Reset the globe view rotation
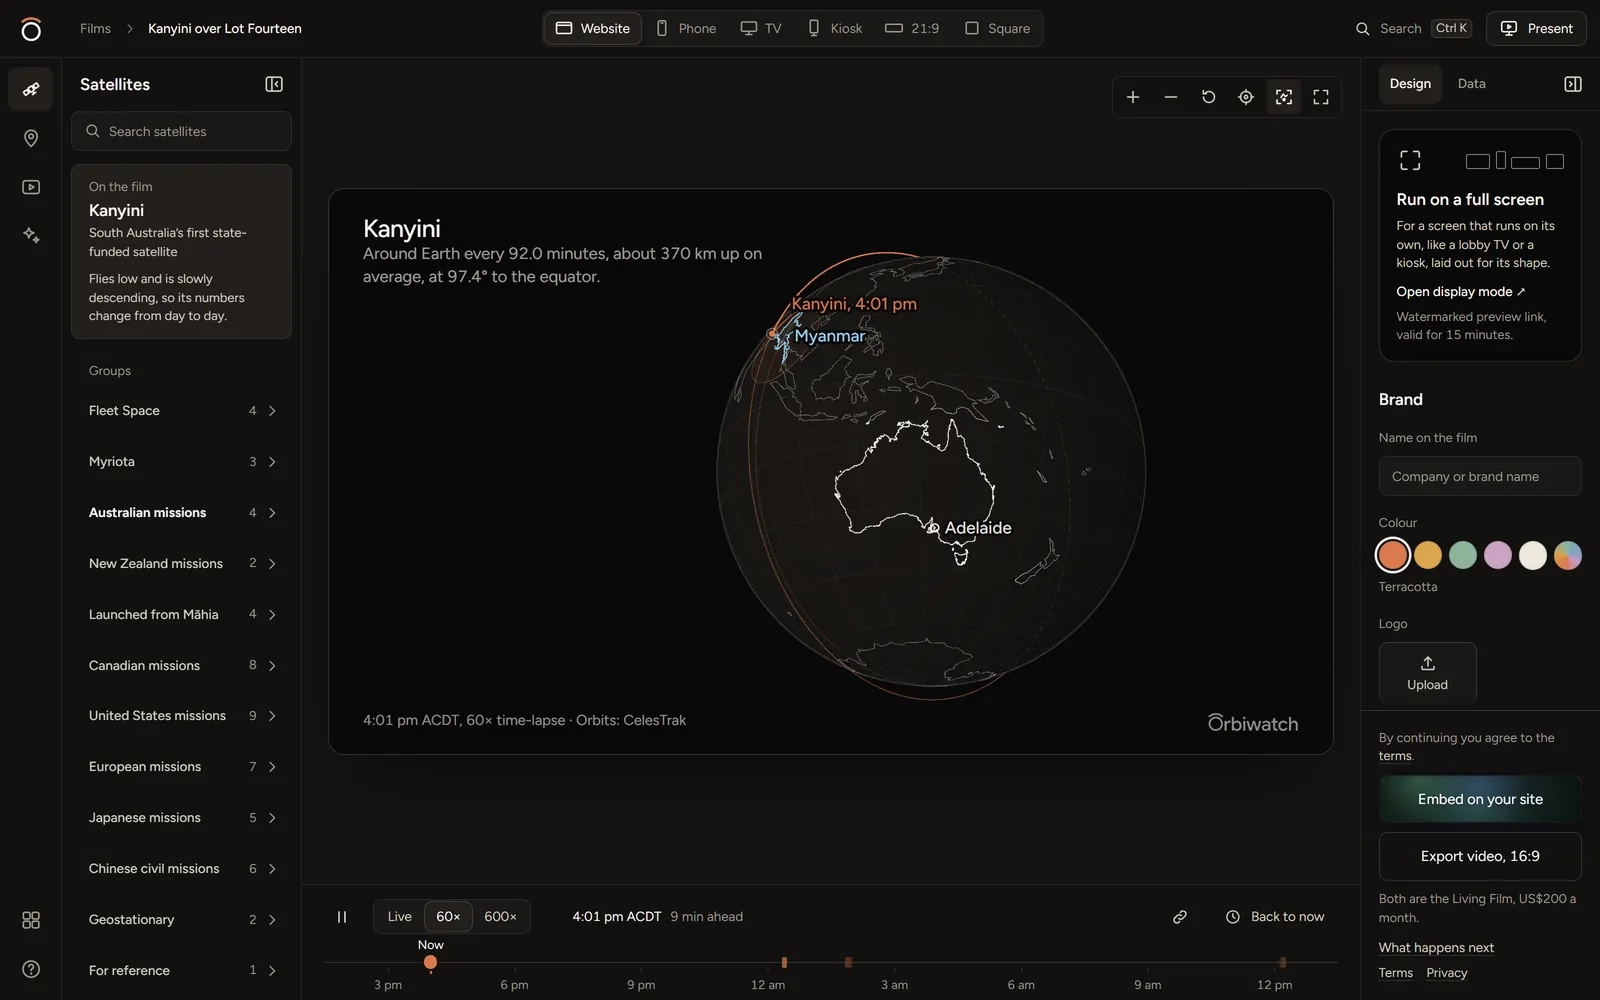Screen dimensions: 1600x1000 1208,97
